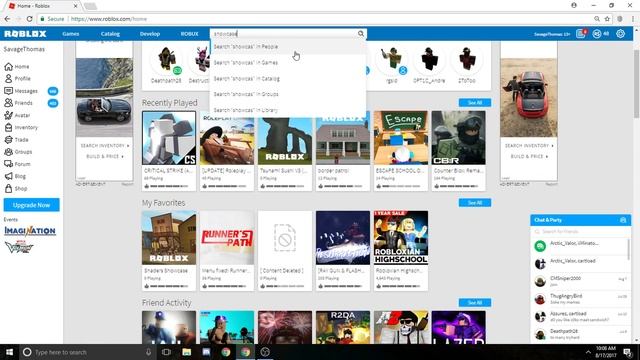Select Search "showcas" in Catalog suggestion
Viewport: 640px width, 360px height.
pos(288,78)
